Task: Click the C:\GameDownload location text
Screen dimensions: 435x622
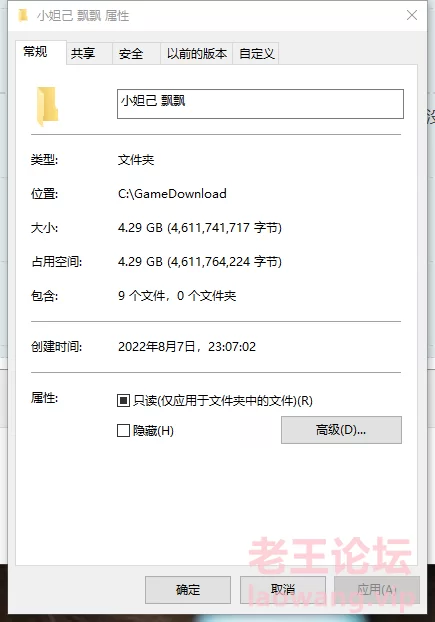Action: (x=172, y=194)
